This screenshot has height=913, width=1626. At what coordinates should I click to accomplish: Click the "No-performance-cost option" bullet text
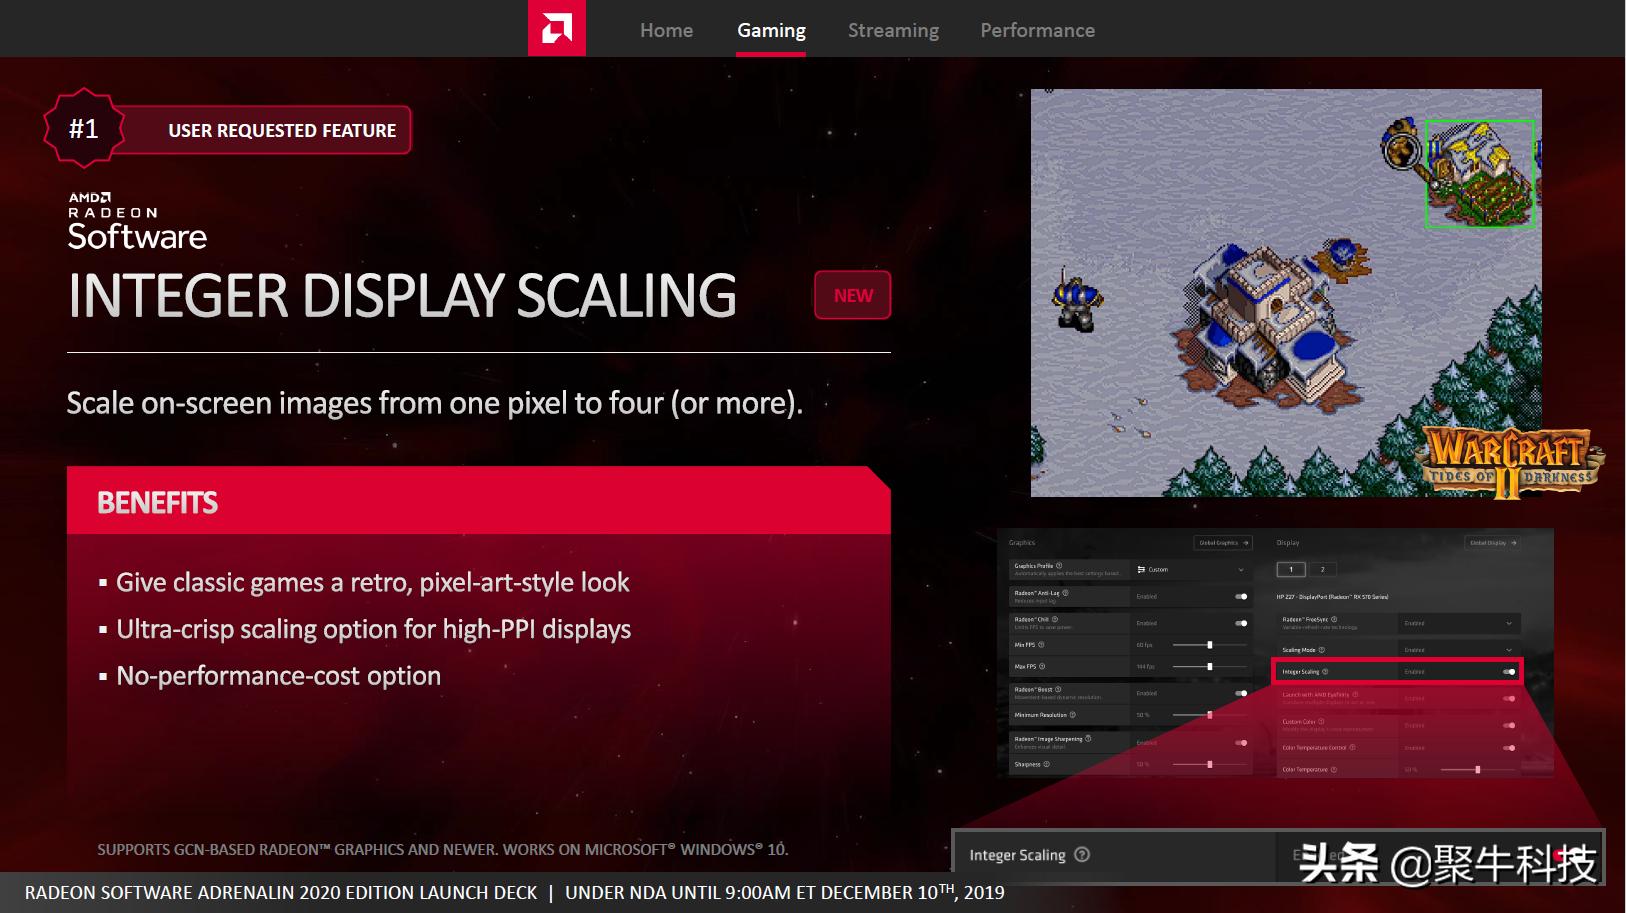(x=278, y=676)
